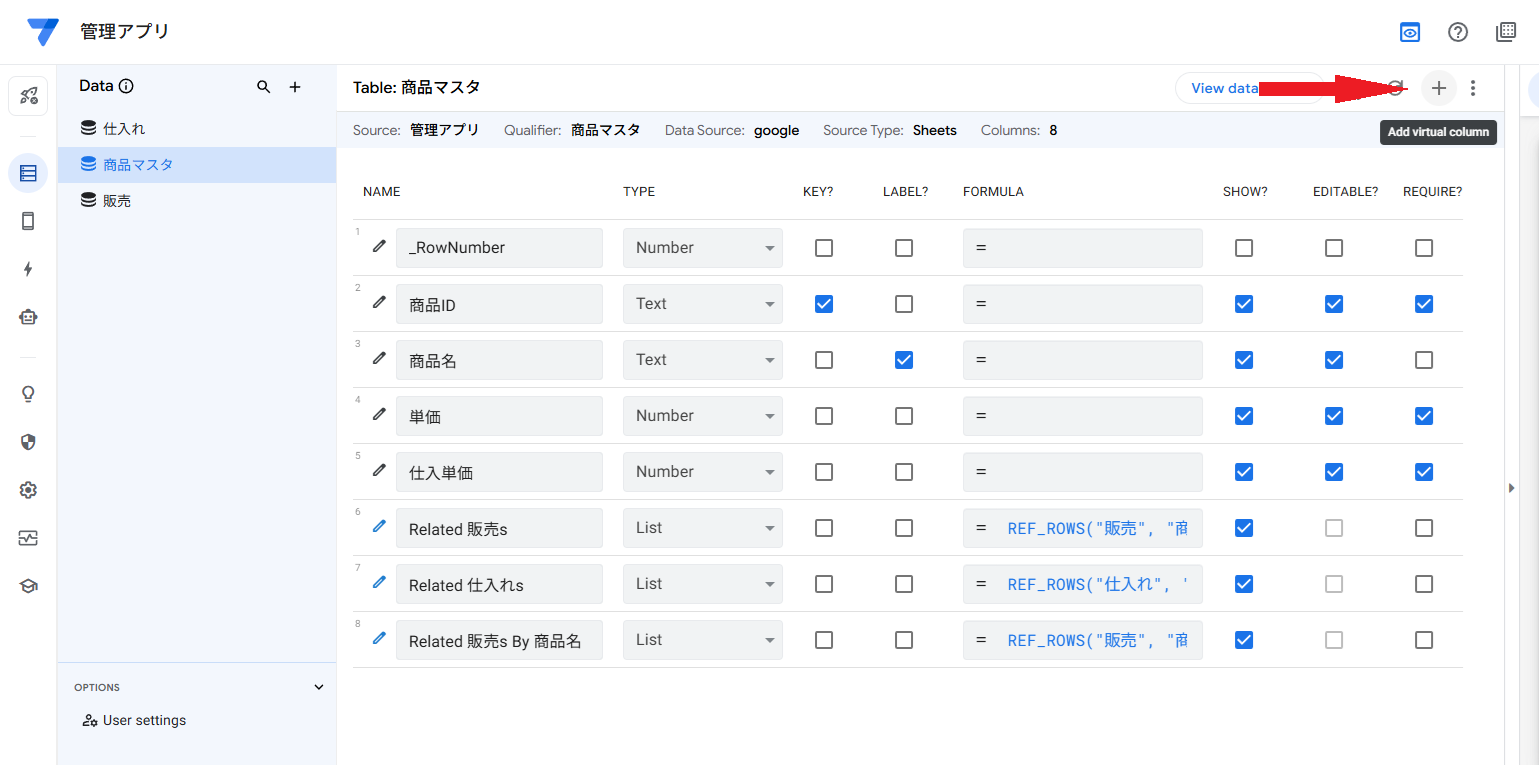The height and width of the screenshot is (765, 1539).
Task: Click the formula field for 仕入単価
Action: [x=1082, y=472]
